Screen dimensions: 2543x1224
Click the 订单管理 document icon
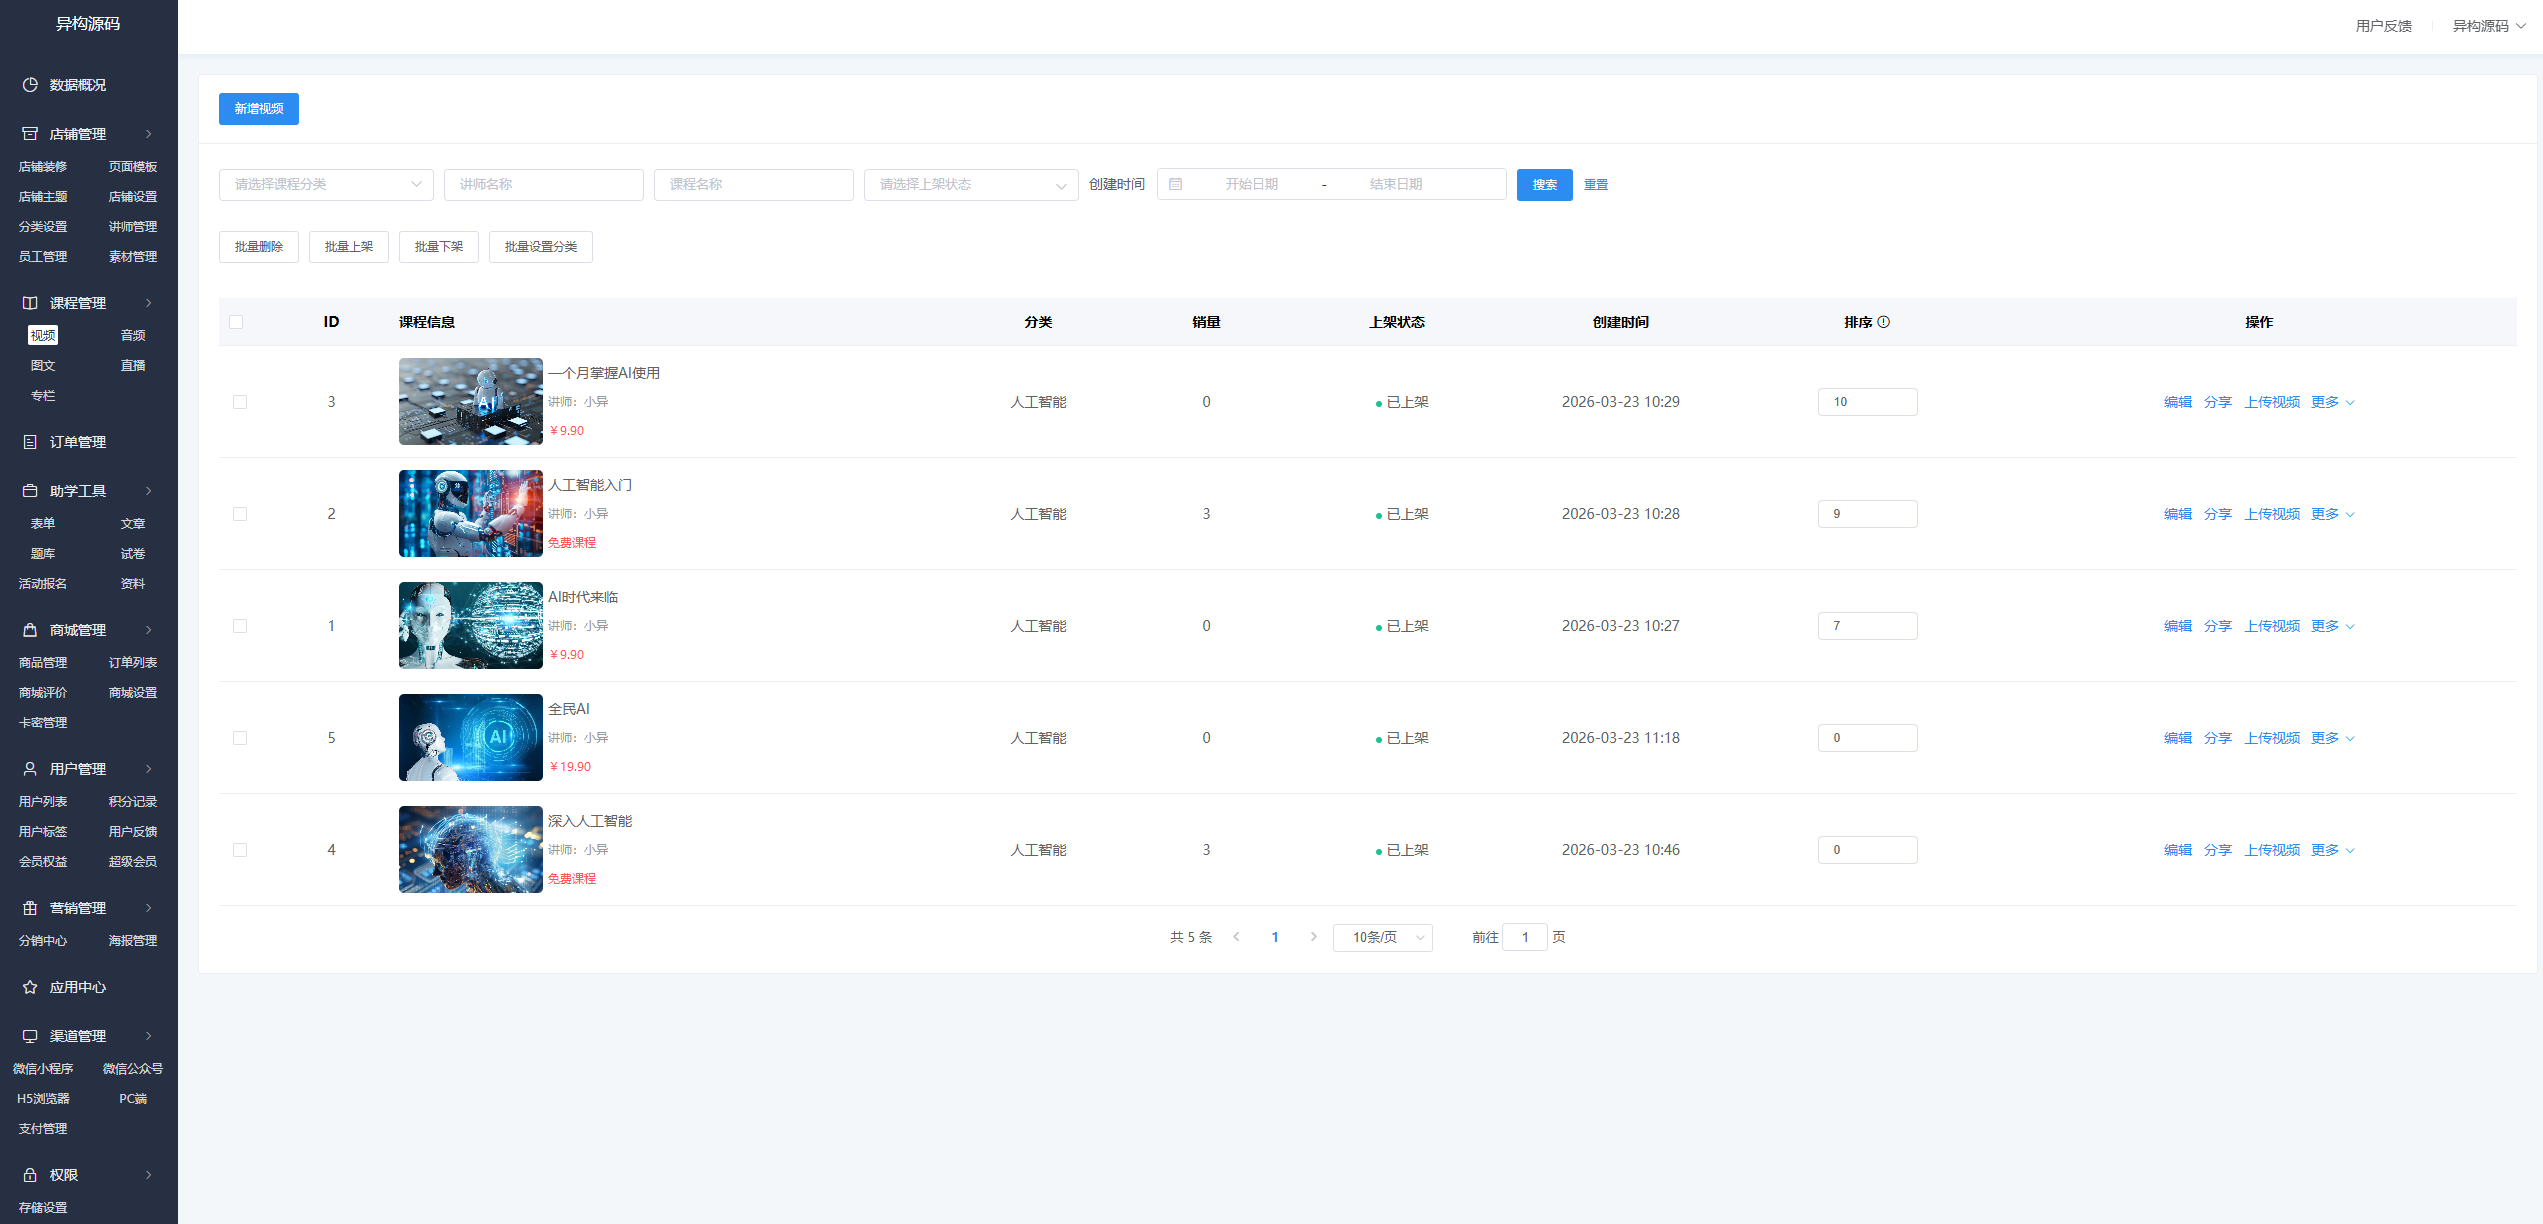[30, 442]
